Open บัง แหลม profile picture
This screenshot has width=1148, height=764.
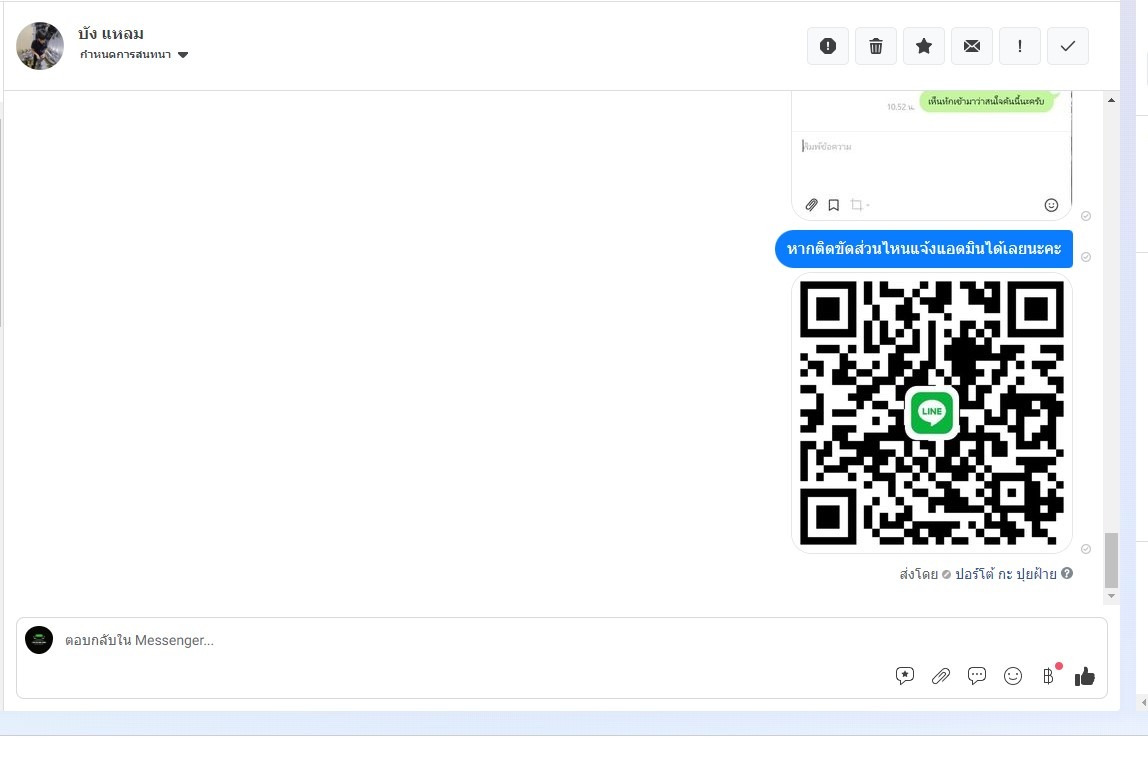(40, 45)
